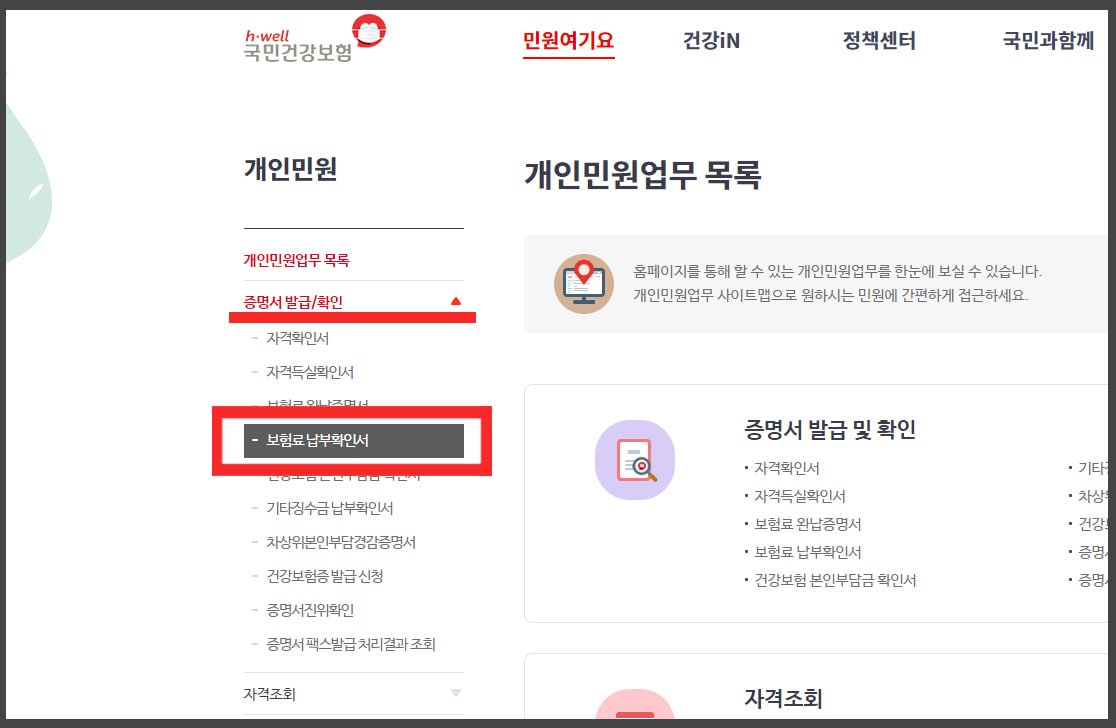The width and height of the screenshot is (1116, 728).
Task: Open the 증명서 발급/확인 sidebar section
Action: tap(293, 302)
